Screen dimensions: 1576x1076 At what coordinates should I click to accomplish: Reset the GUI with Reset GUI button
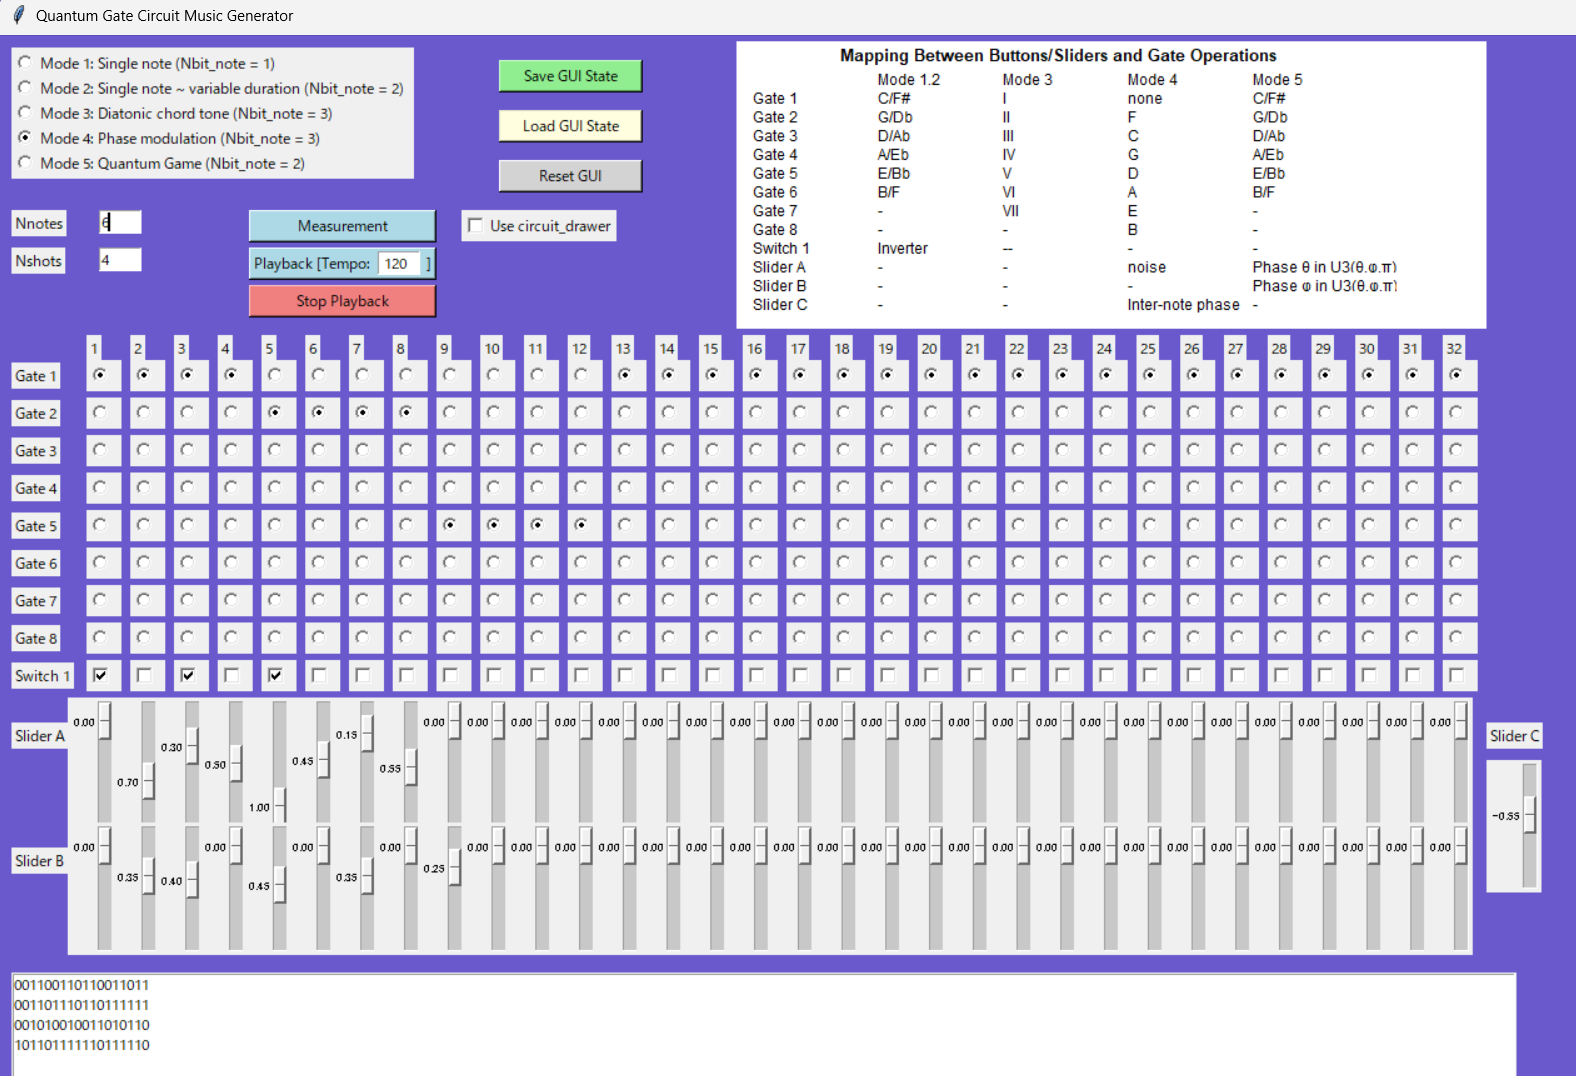point(570,176)
